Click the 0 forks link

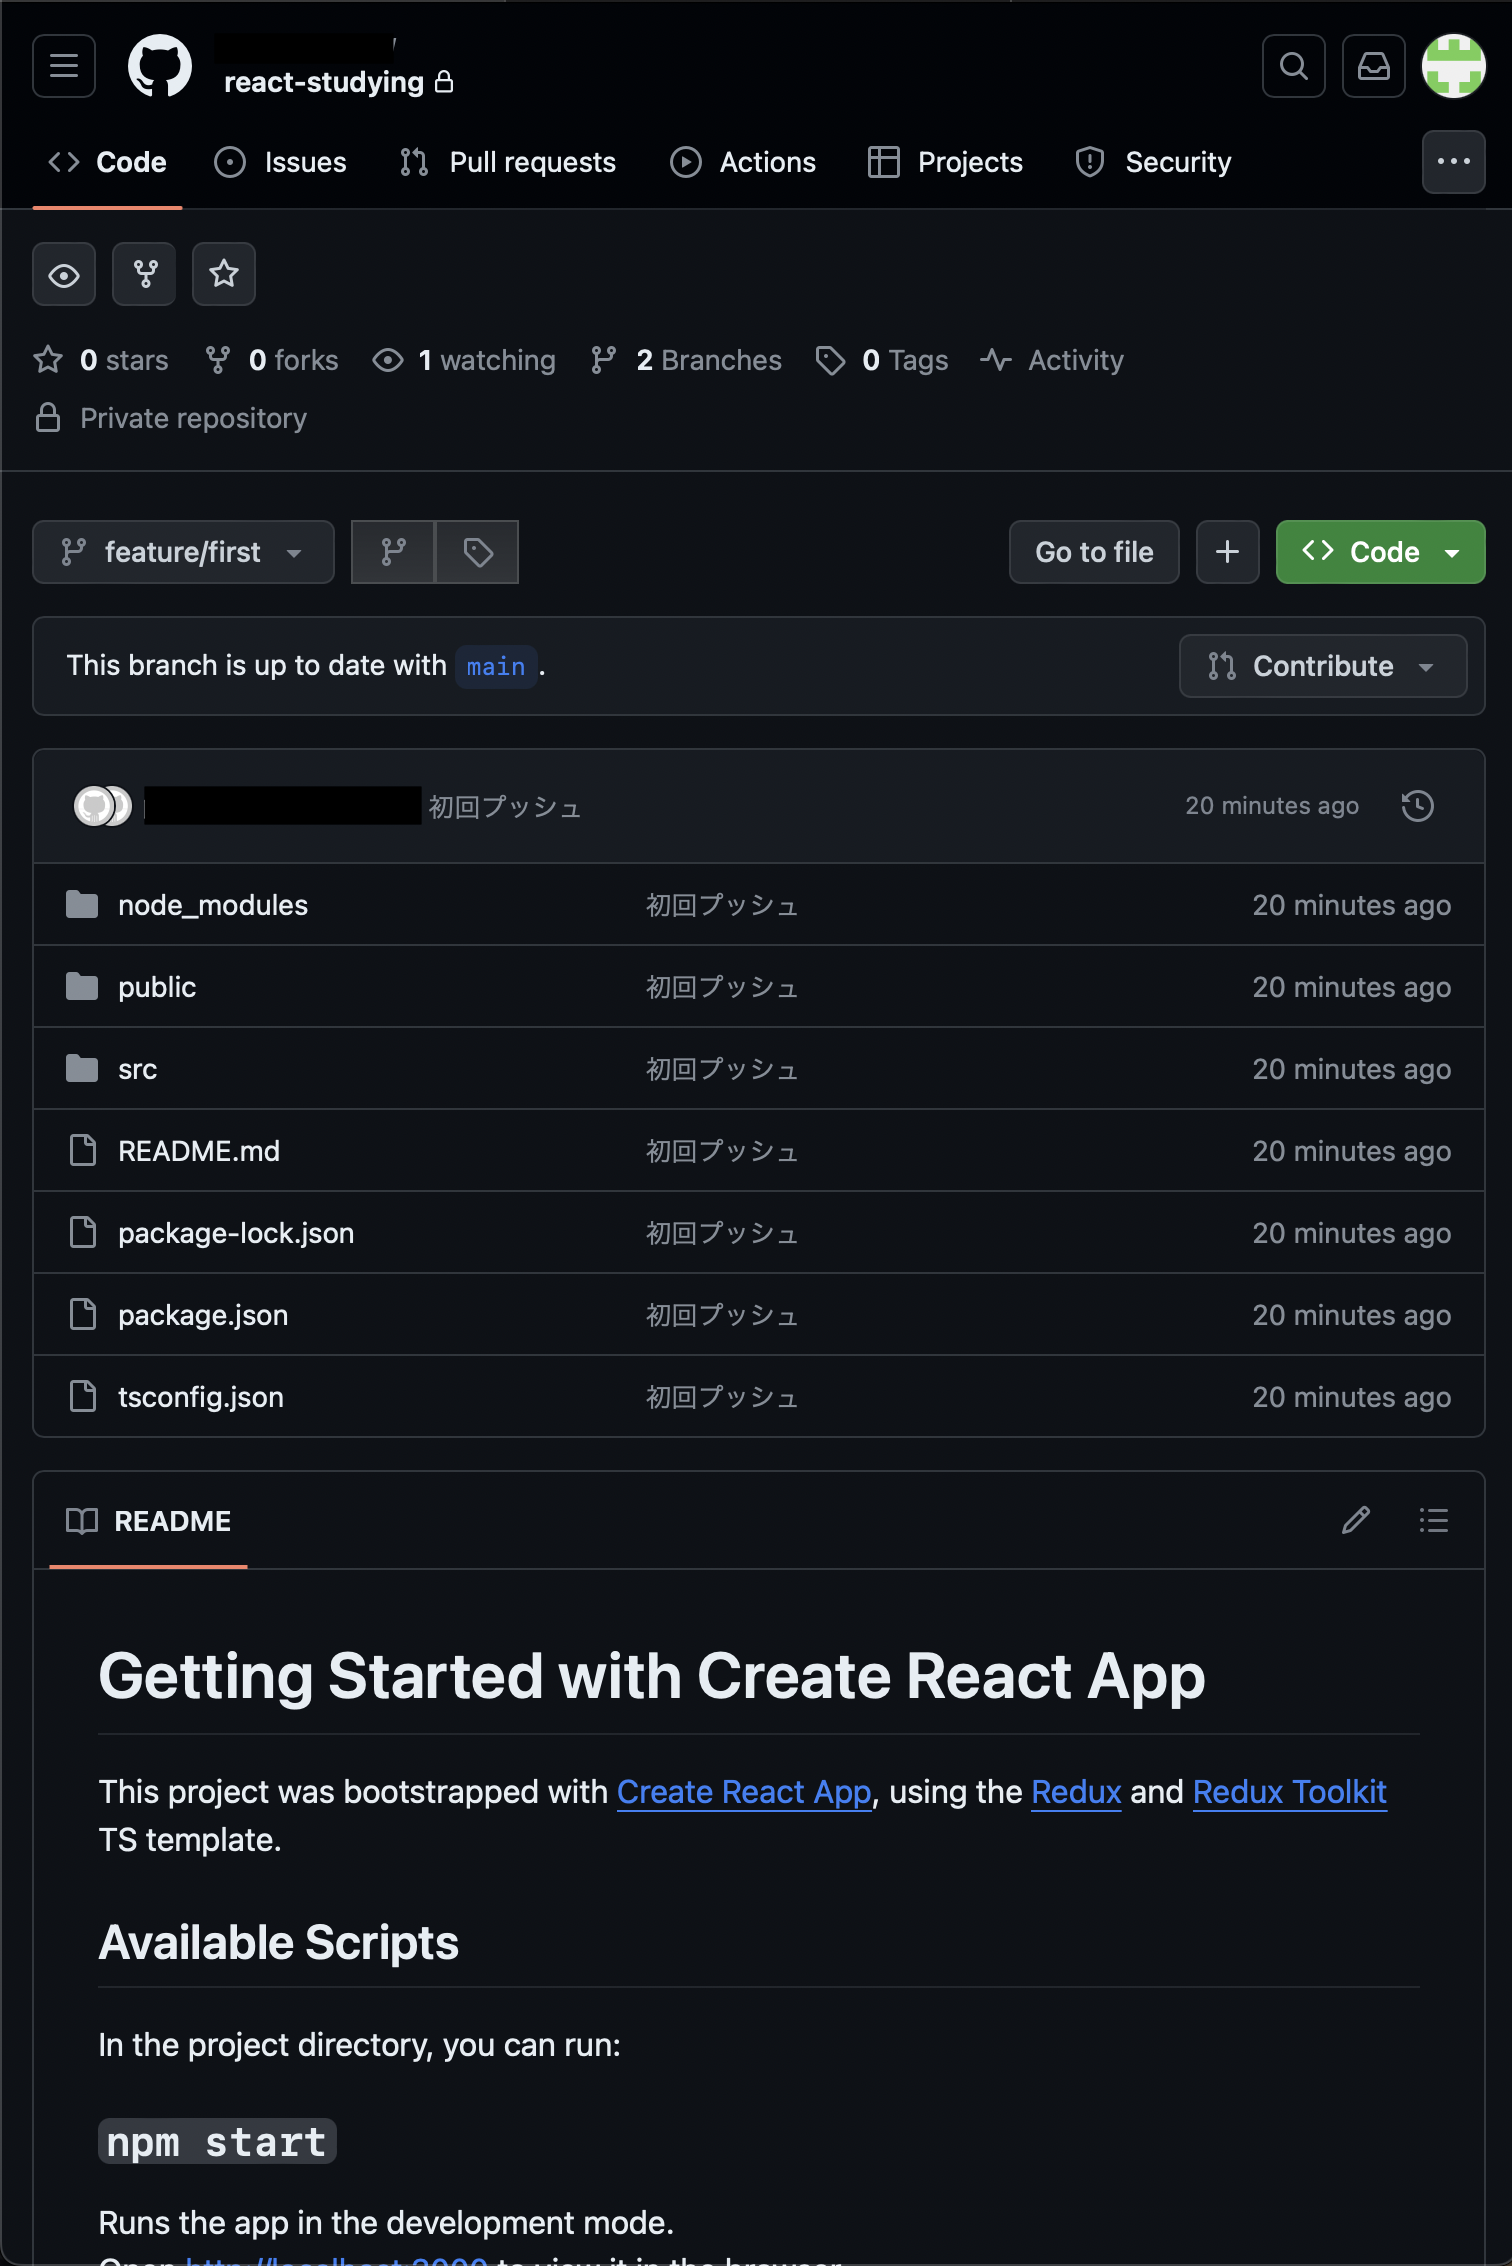point(272,360)
